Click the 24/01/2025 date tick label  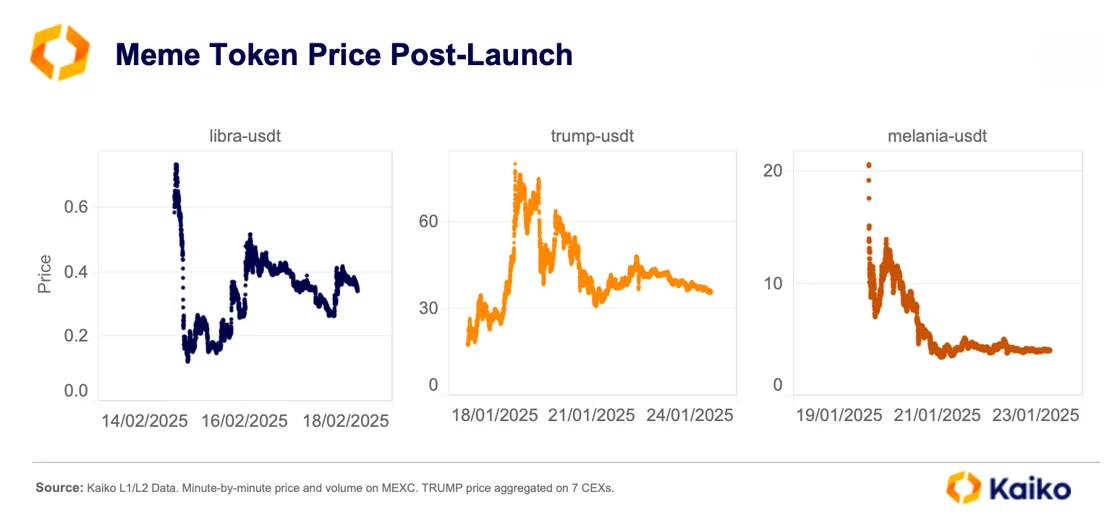(690, 415)
